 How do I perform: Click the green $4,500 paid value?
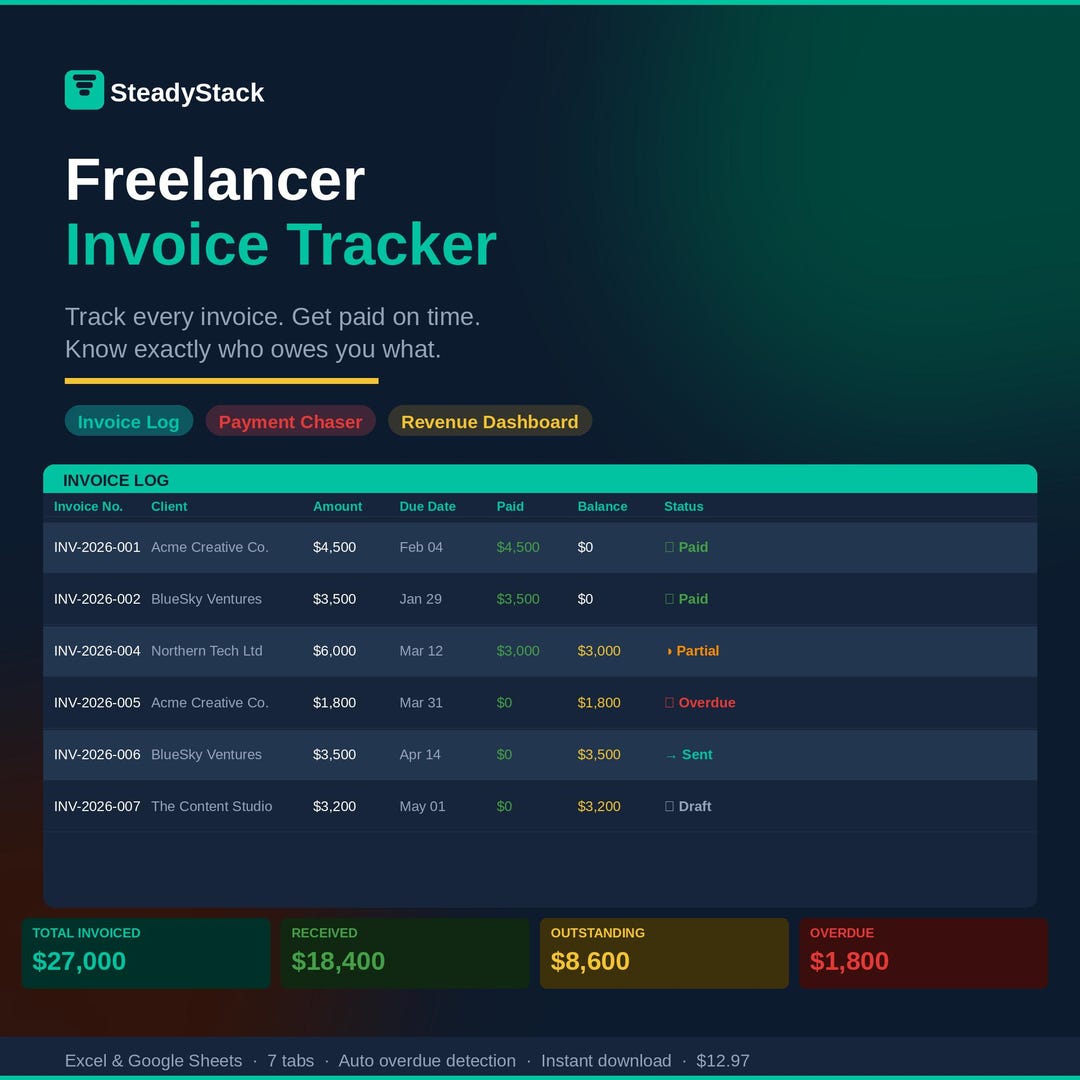[518, 547]
